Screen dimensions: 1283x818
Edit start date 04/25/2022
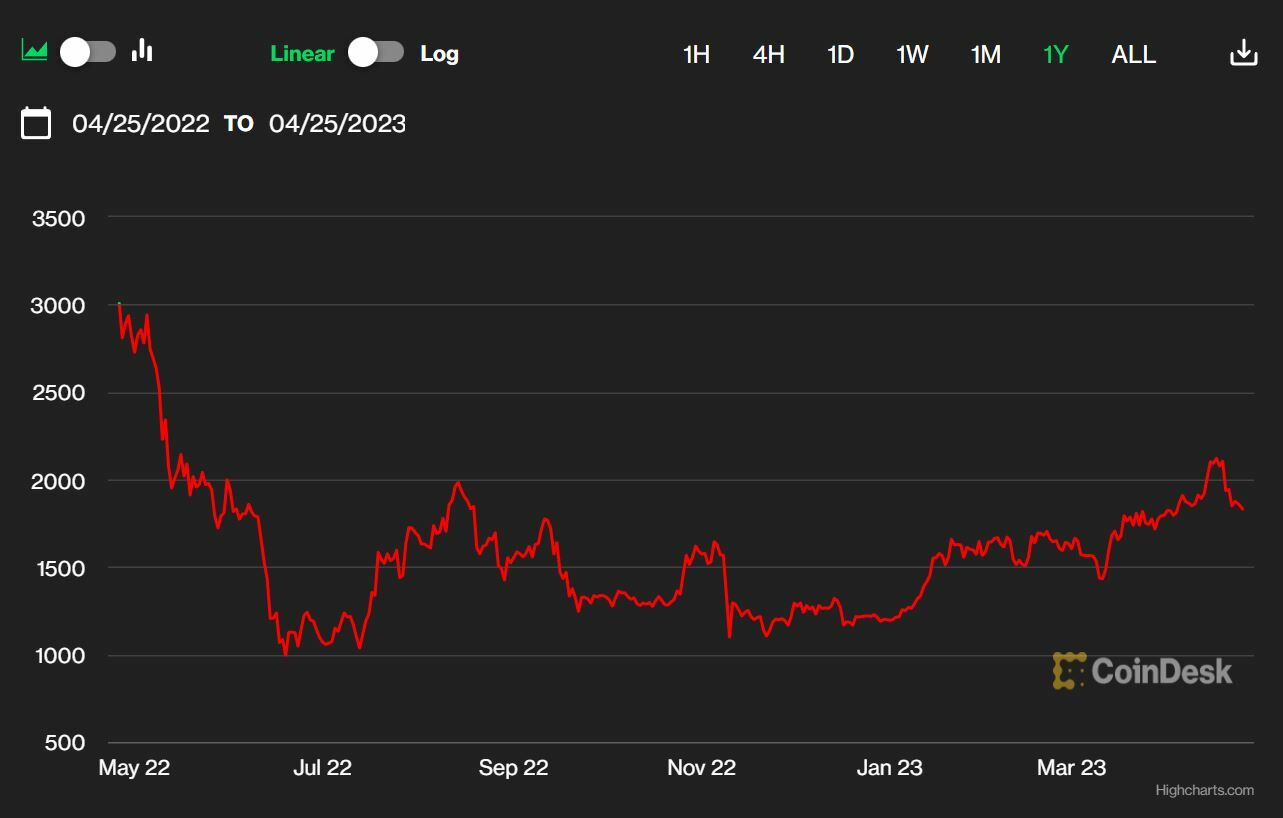[141, 124]
